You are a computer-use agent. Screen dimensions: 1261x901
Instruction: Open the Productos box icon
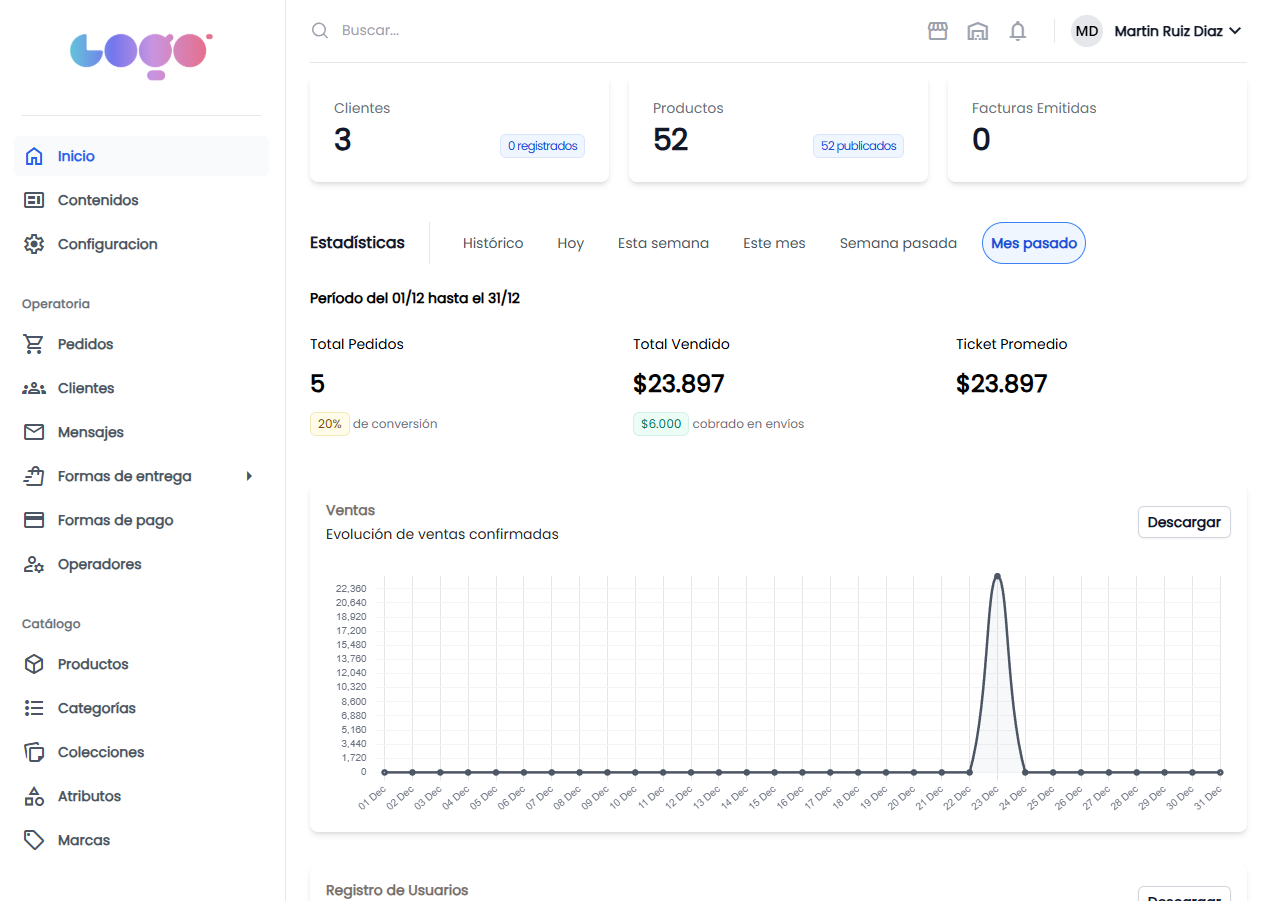click(34, 664)
